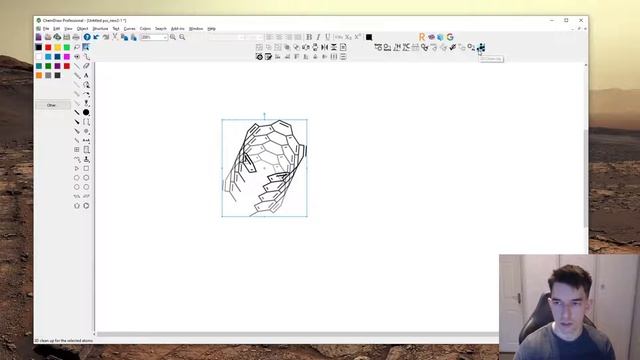Click the vertical scrollbar of the canvas
Image resolution: width=640 pixels, height=360 pixels.
[586, 180]
